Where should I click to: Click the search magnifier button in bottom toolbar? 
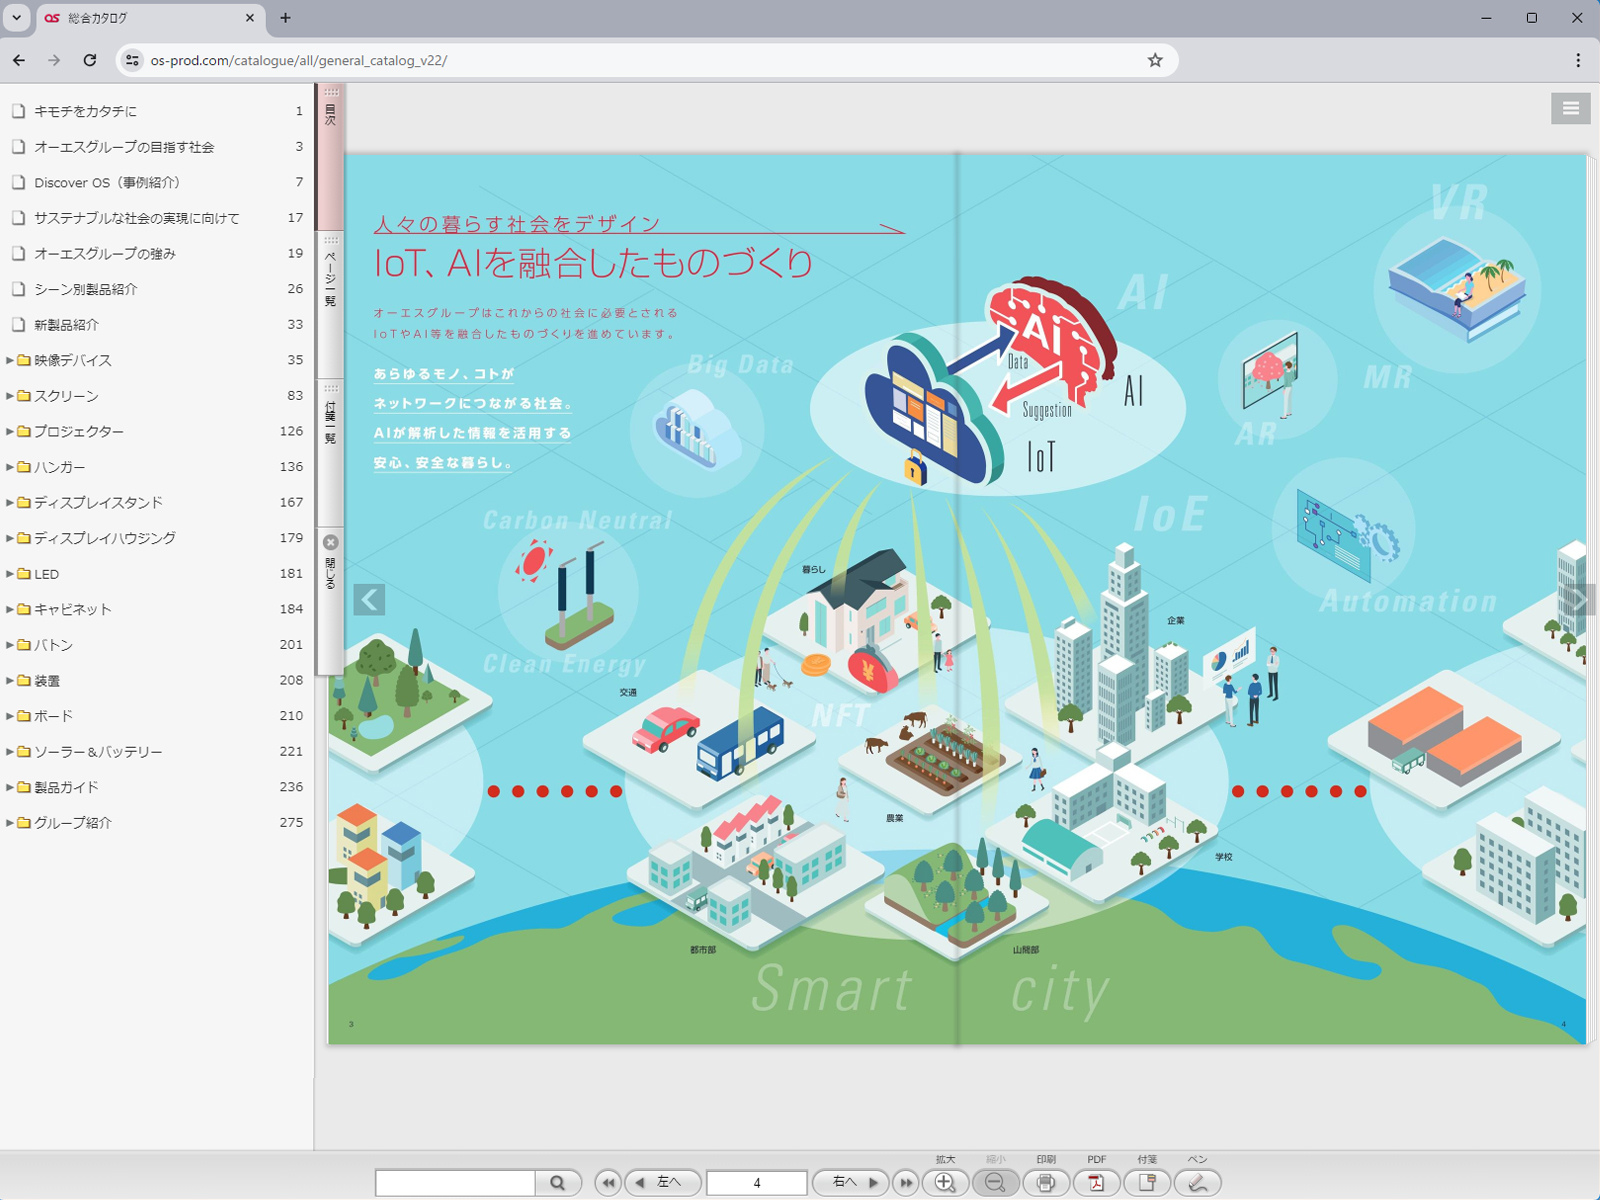click(558, 1183)
